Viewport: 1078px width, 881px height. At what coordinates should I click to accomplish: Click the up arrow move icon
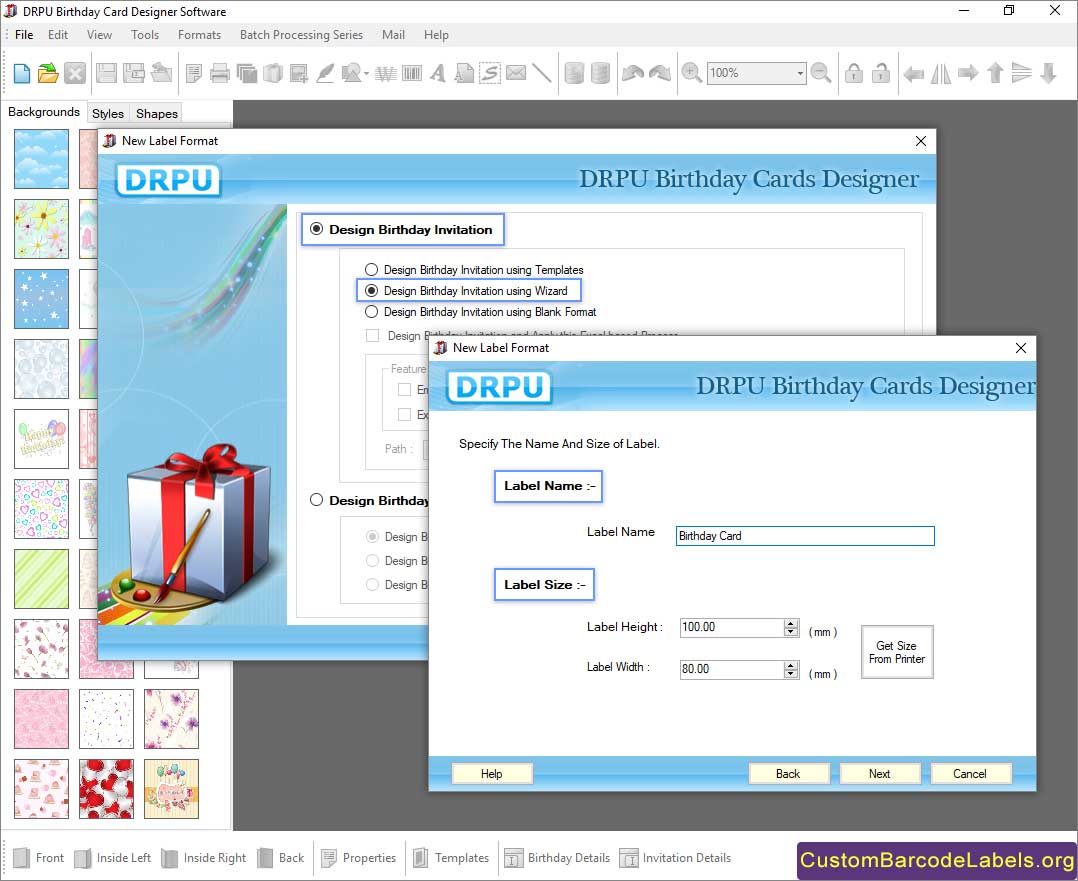coord(995,73)
